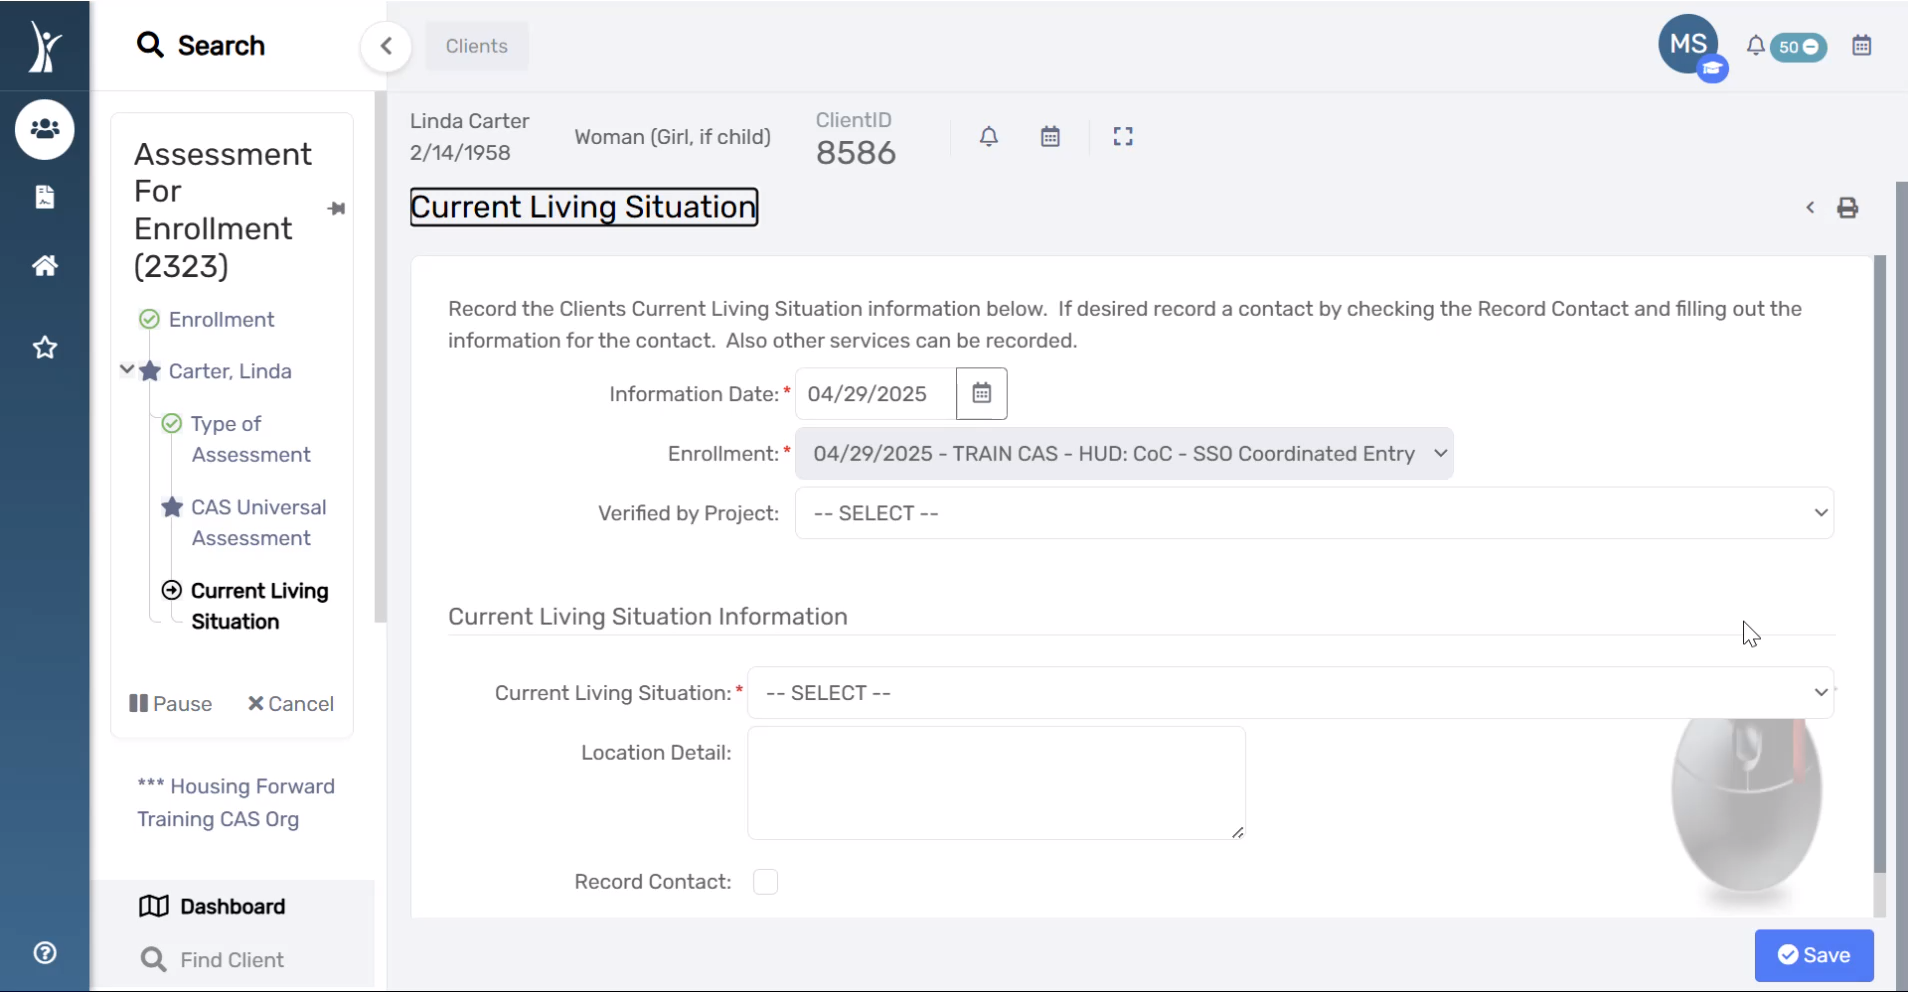Pin the Assessment For Enrollment panel
1908x992 pixels.
[336, 209]
